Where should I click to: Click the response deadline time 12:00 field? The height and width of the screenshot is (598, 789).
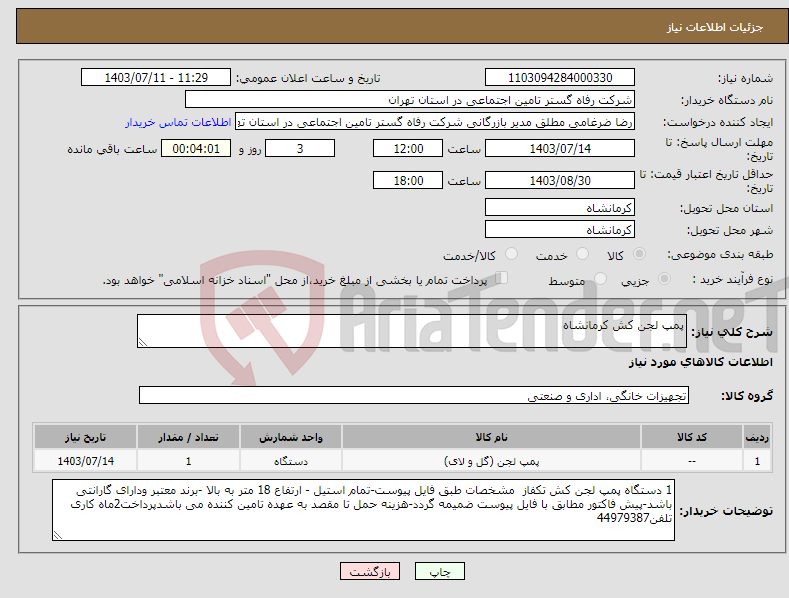(408, 148)
